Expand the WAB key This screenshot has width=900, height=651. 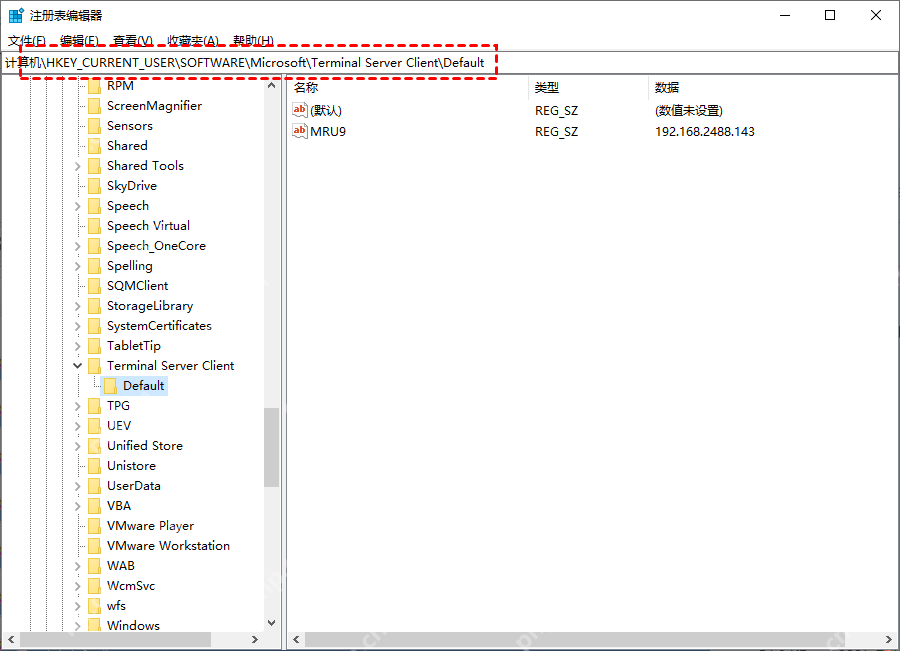[77, 566]
